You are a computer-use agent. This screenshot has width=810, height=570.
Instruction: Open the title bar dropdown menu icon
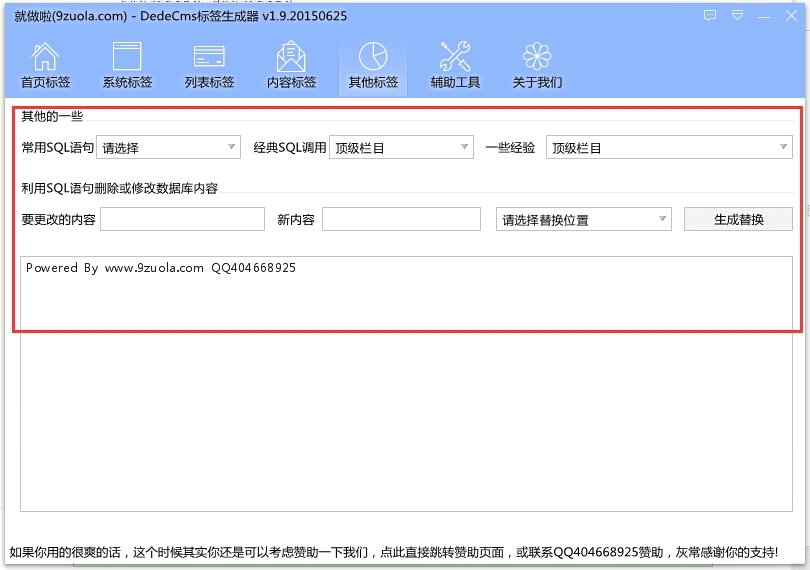click(x=738, y=16)
